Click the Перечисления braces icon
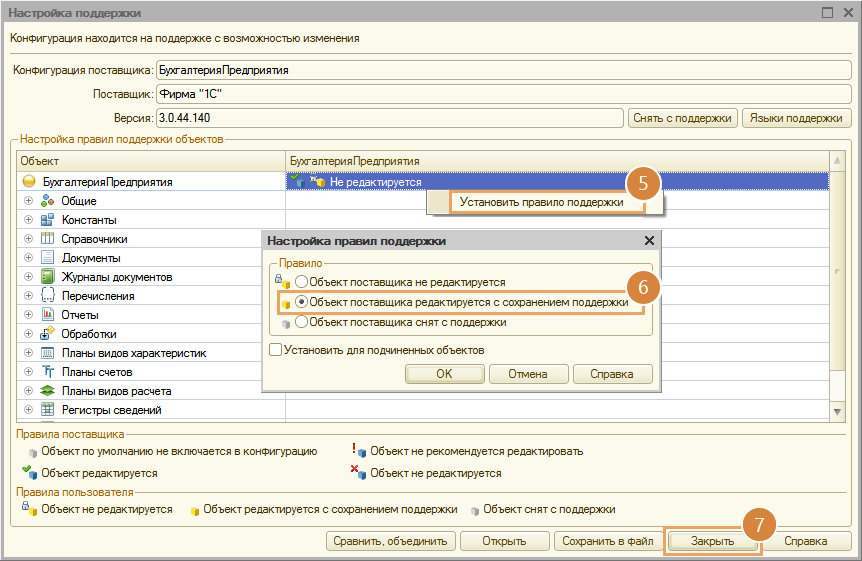 point(47,296)
